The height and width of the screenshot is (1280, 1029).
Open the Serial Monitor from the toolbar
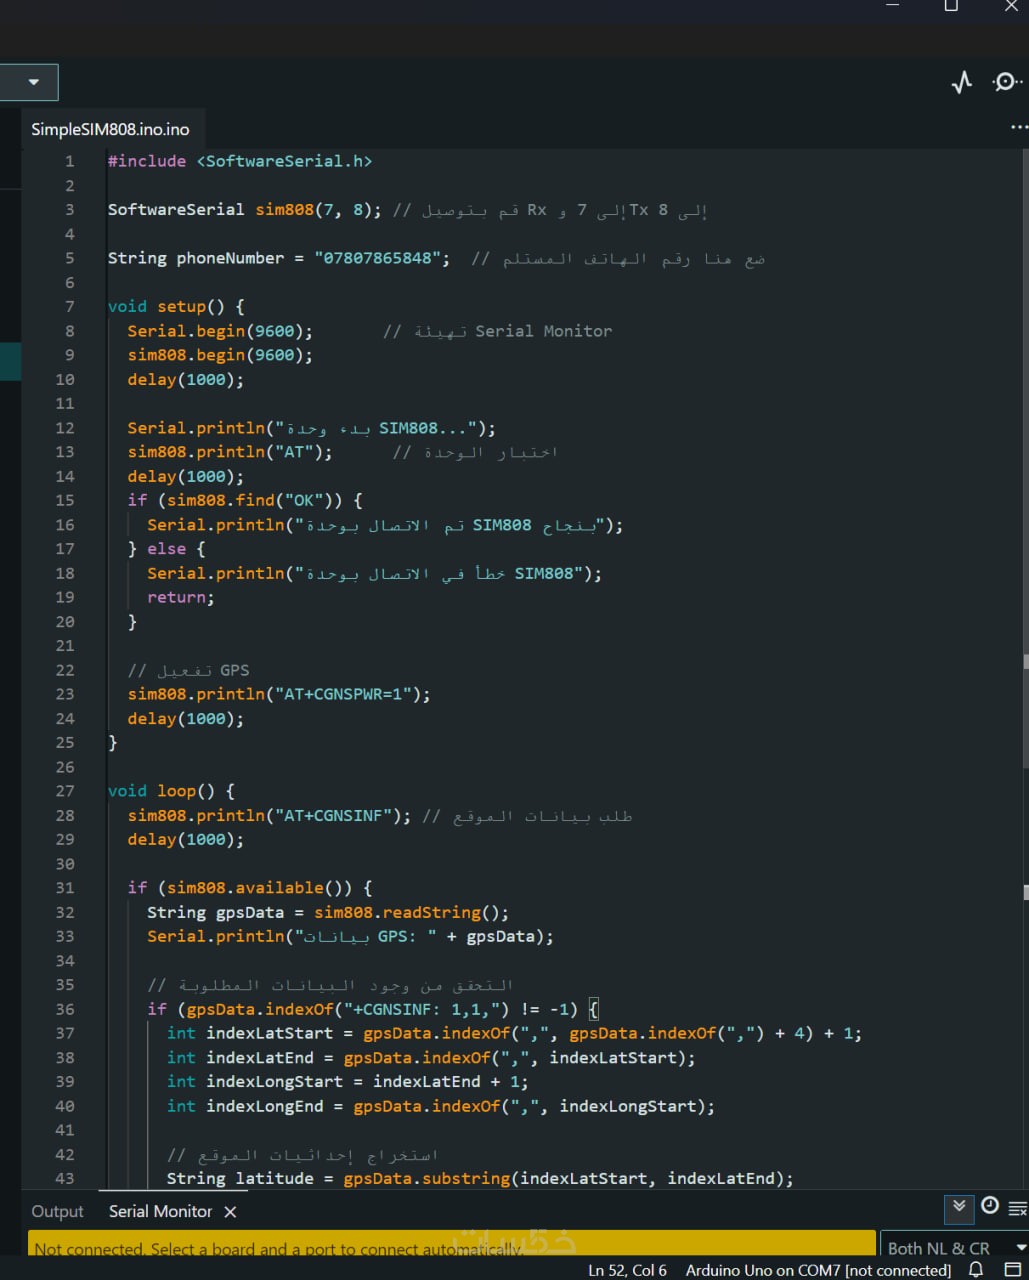pos(1006,82)
